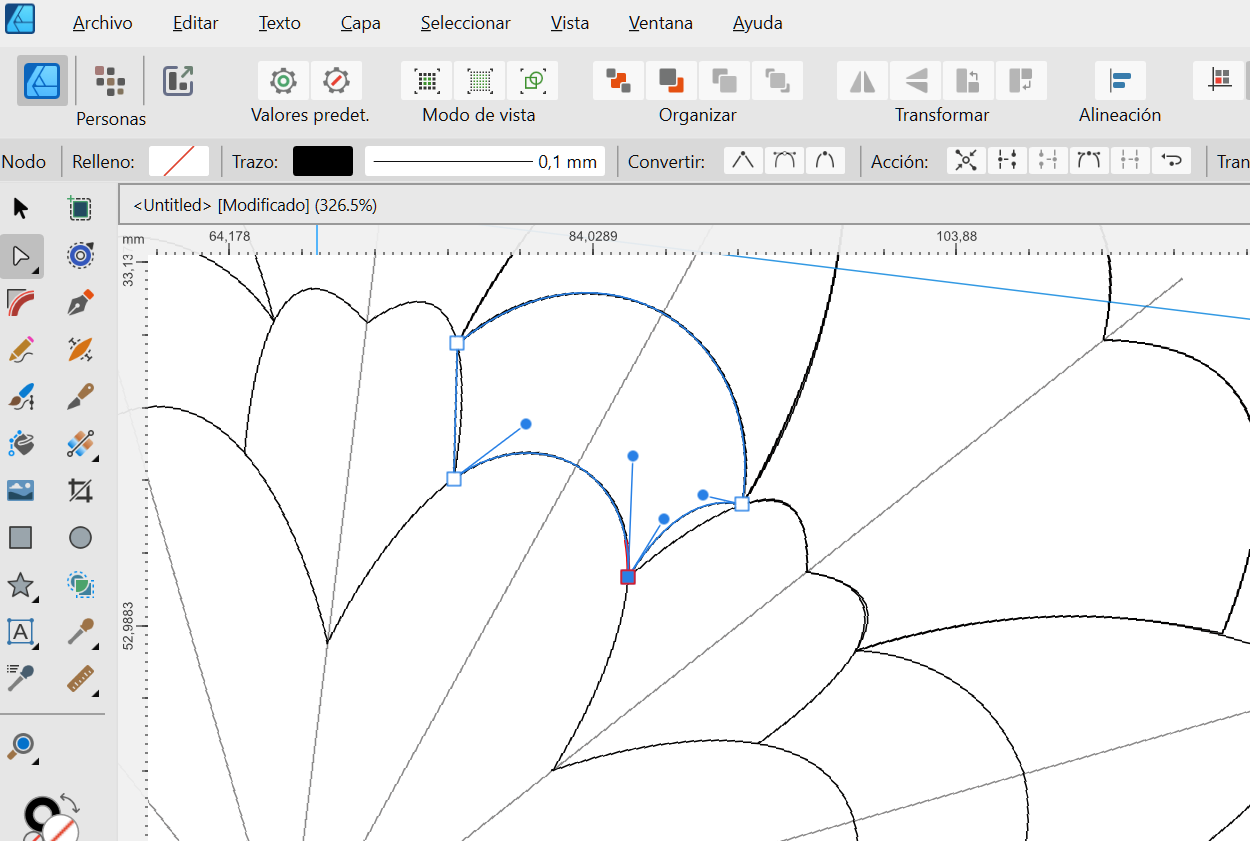The height and width of the screenshot is (841, 1250).
Task: Switch to Export Persona
Action: (178, 81)
